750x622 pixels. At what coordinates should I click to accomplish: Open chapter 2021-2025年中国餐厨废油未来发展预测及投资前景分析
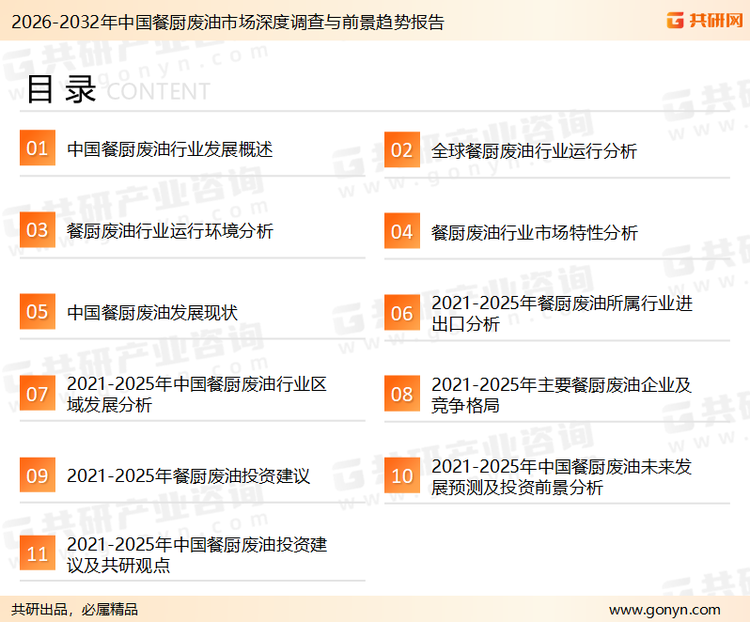(x=562, y=477)
